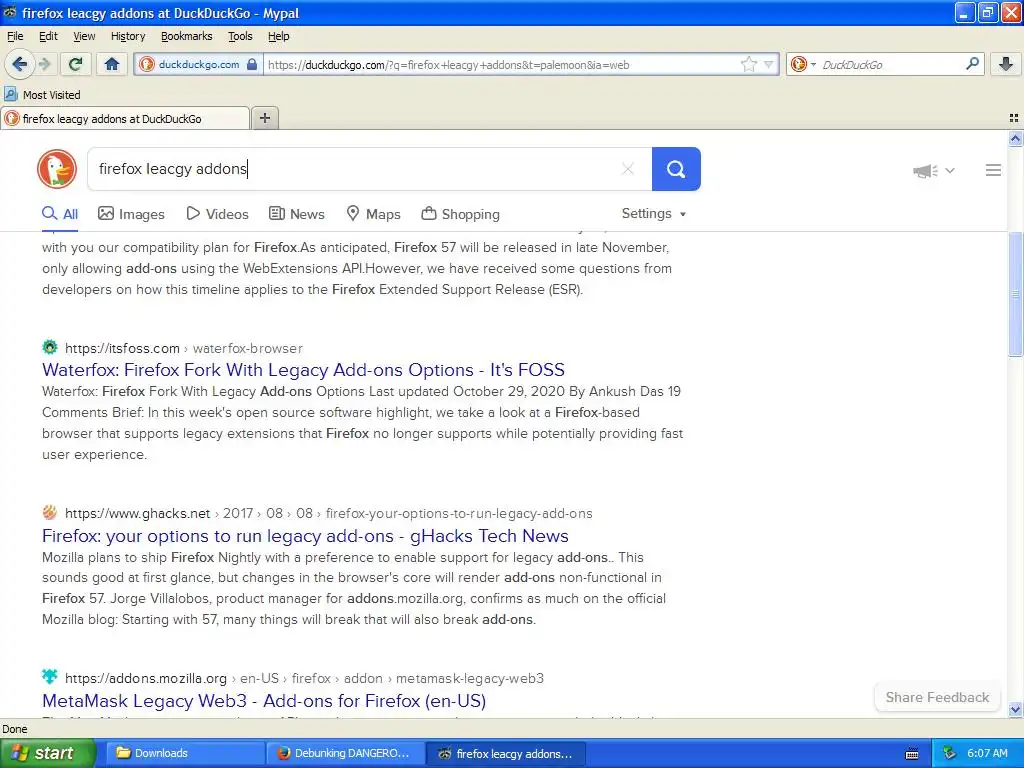Open the Bookmarks menu
Screen dimensions: 1024x768
[187, 36]
